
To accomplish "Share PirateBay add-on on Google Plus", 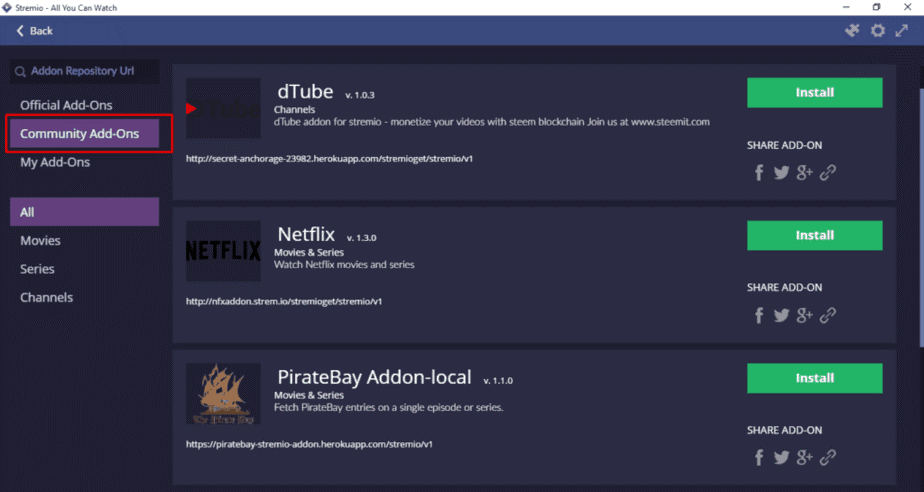I will [804, 458].
